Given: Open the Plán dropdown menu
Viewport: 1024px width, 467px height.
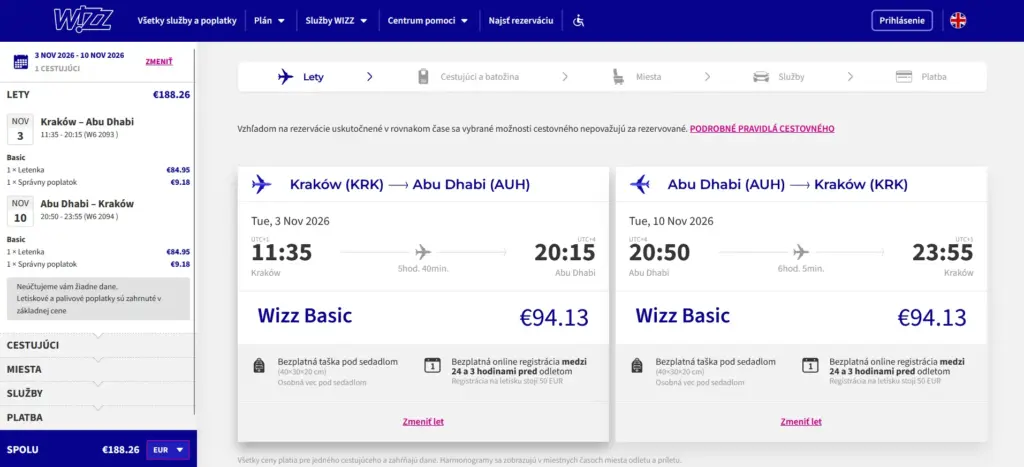Looking at the screenshot, I should tap(270, 21).
